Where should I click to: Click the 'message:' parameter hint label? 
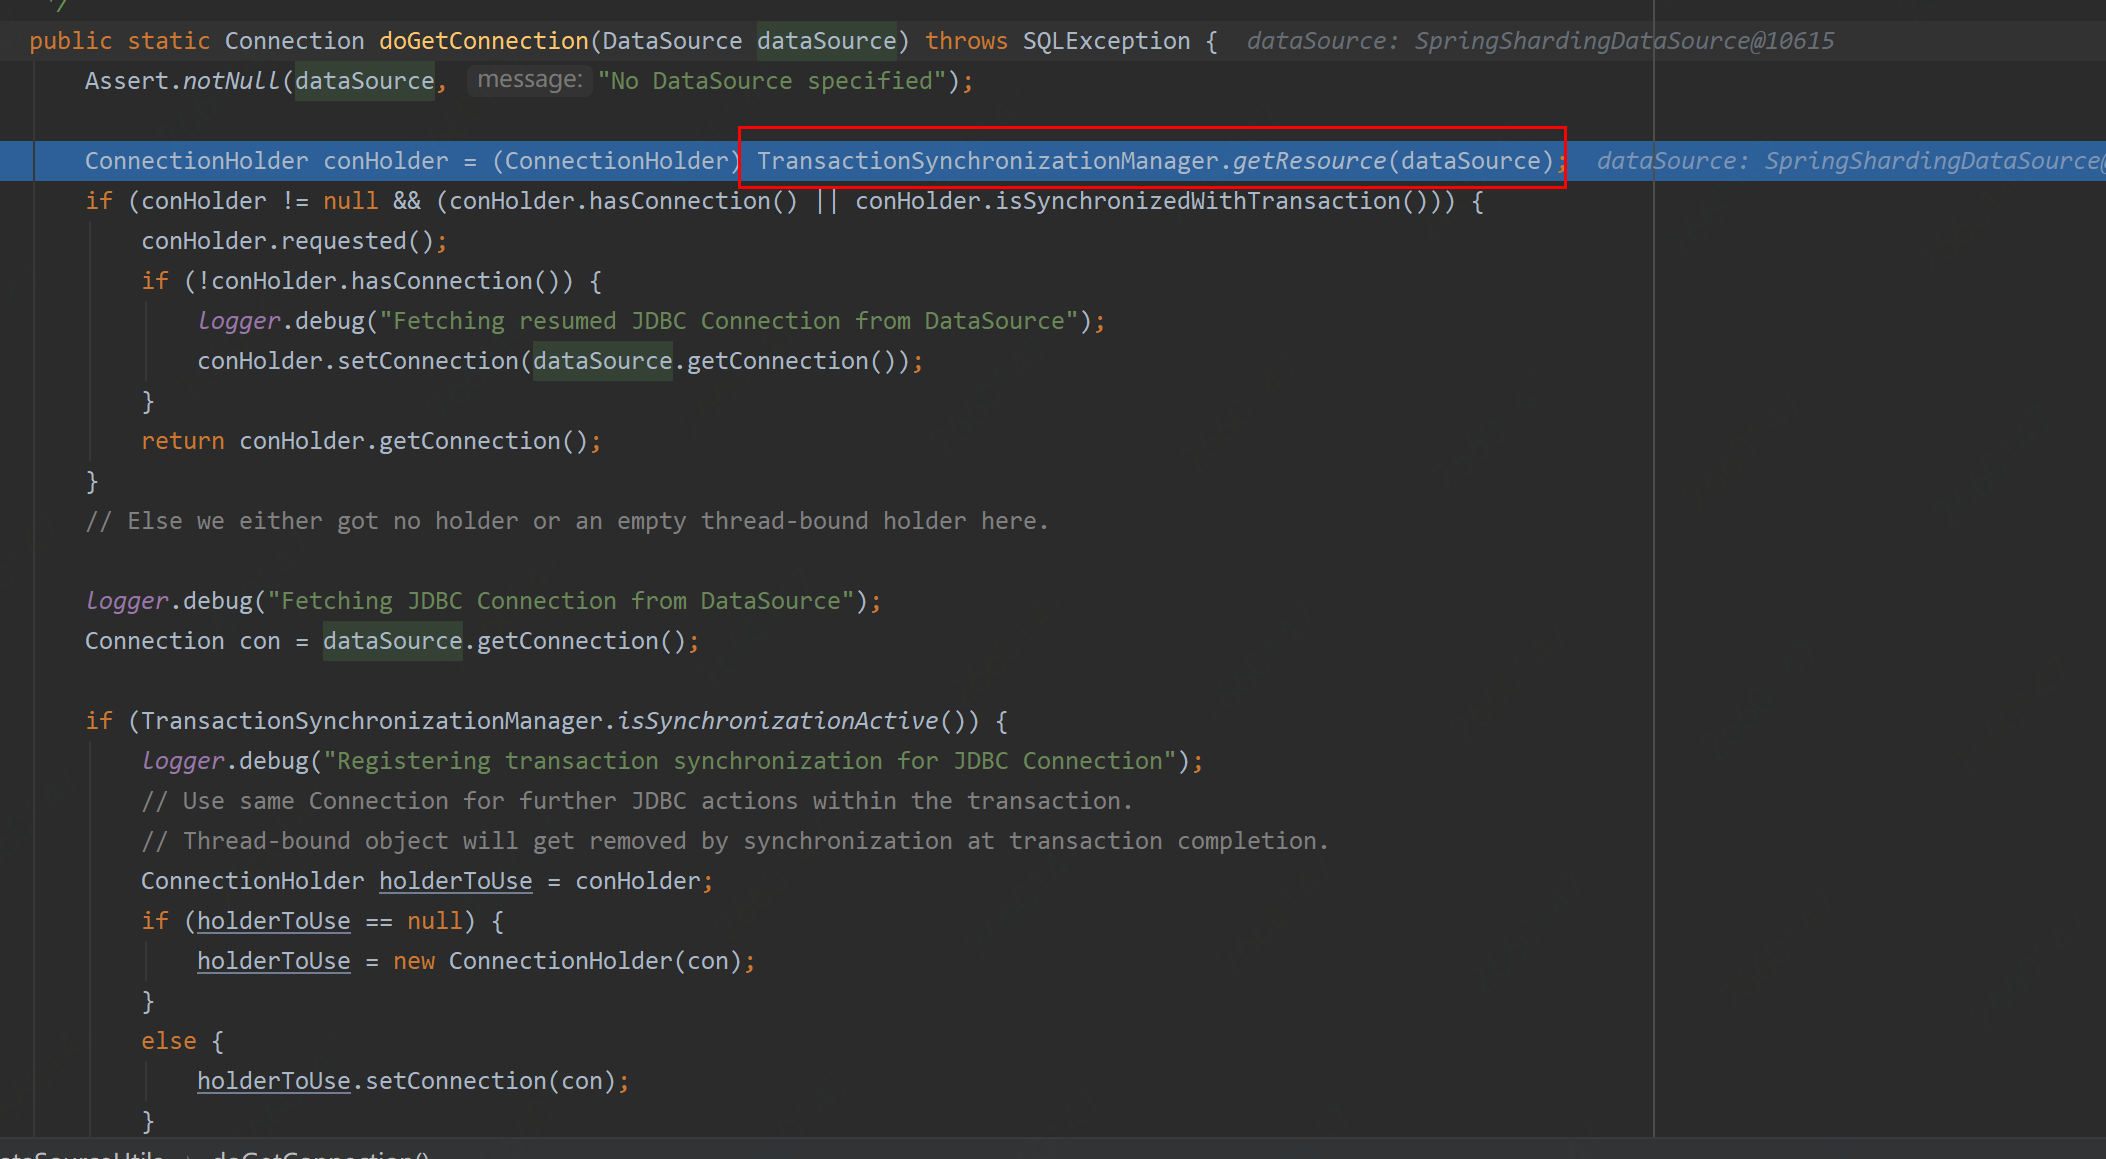[529, 80]
